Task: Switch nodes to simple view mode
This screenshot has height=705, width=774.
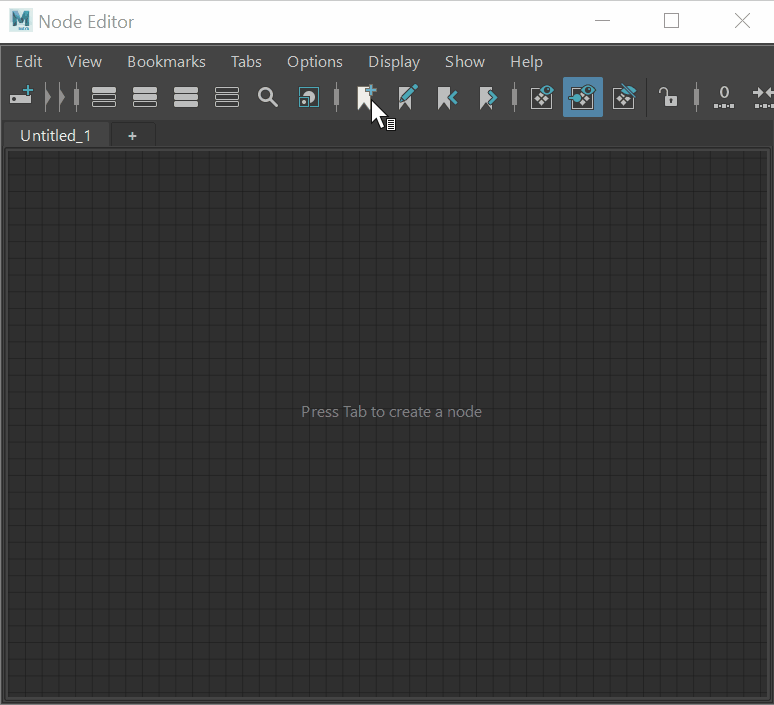Action: pyautogui.click(x=104, y=97)
